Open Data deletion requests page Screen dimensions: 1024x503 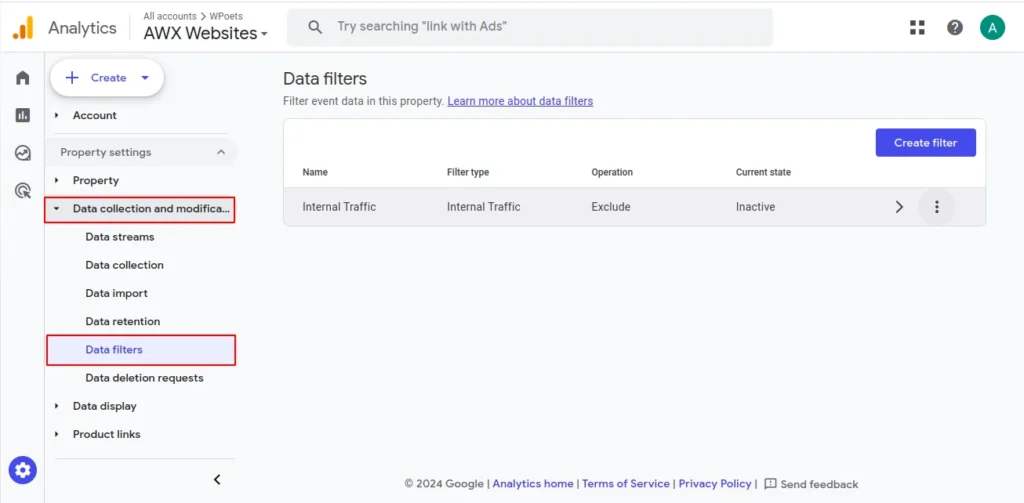click(x=144, y=378)
